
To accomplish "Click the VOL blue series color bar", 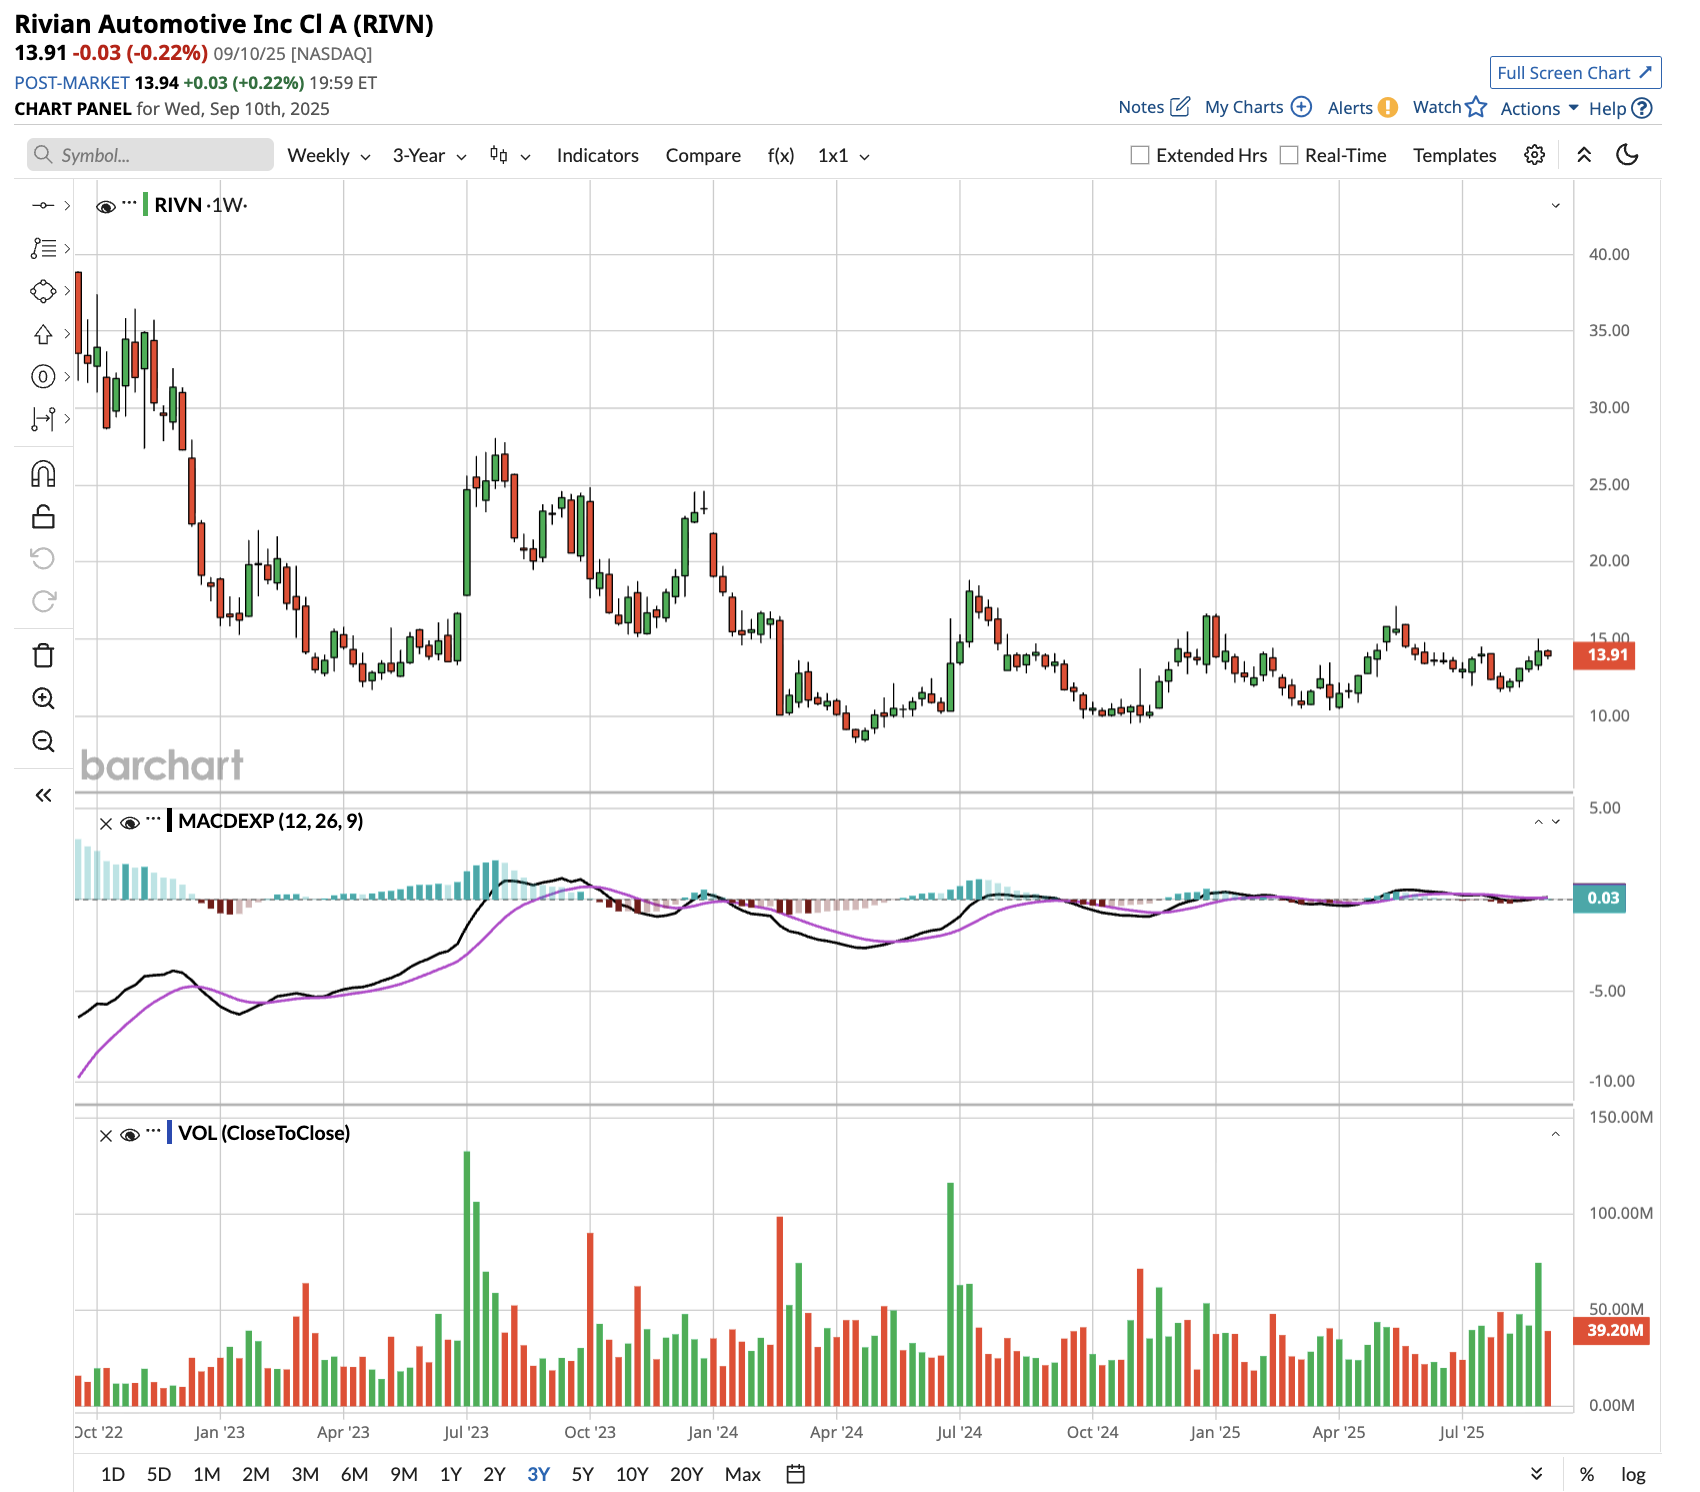I will pos(170,1133).
